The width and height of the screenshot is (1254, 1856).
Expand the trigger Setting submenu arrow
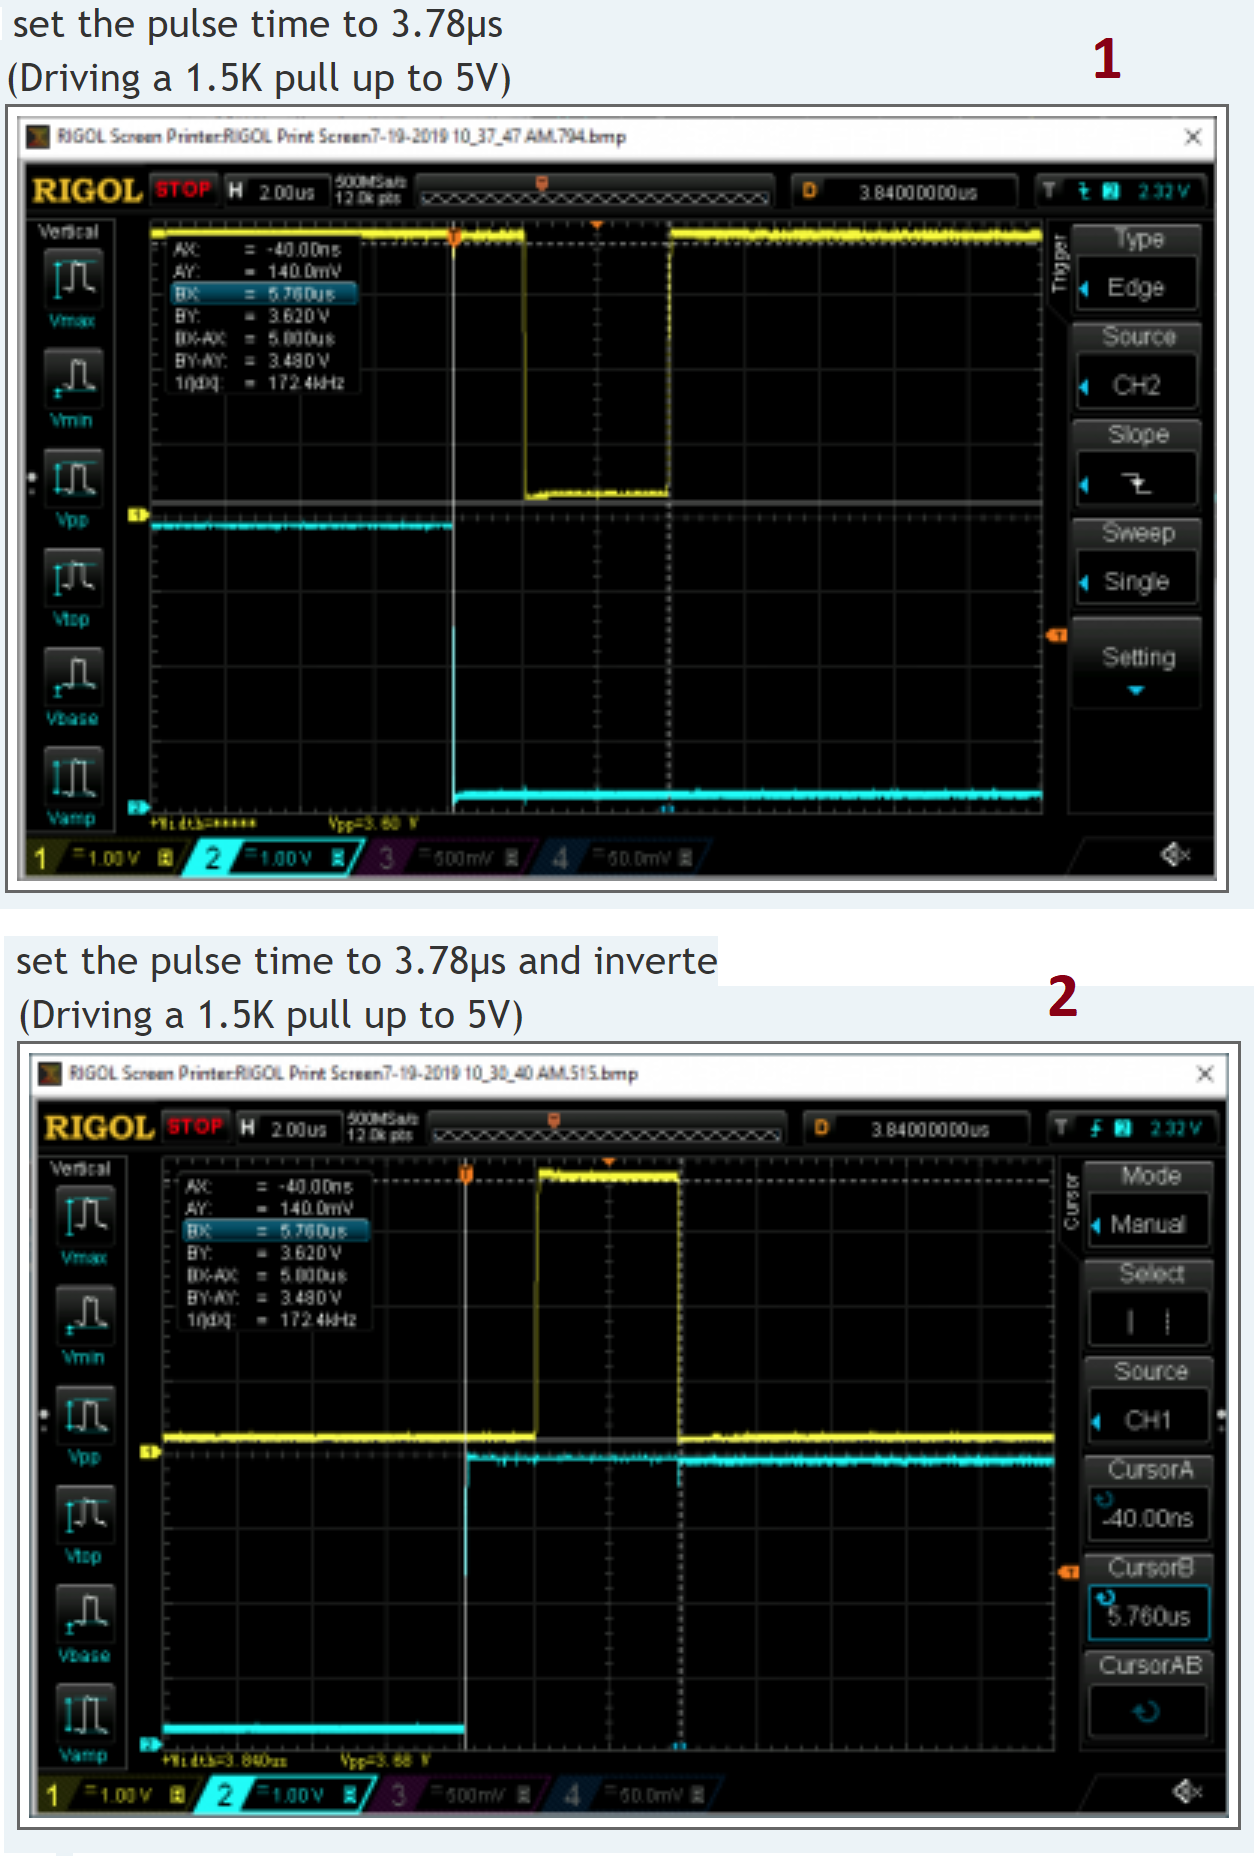(x=1136, y=690)
